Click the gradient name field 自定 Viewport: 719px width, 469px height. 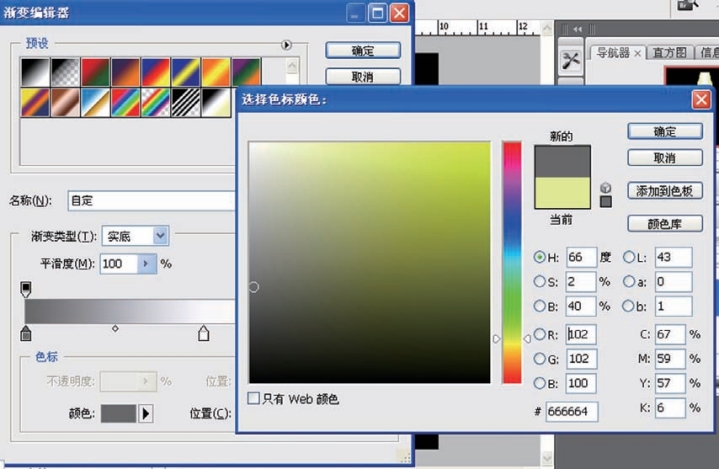coord(151,201)
